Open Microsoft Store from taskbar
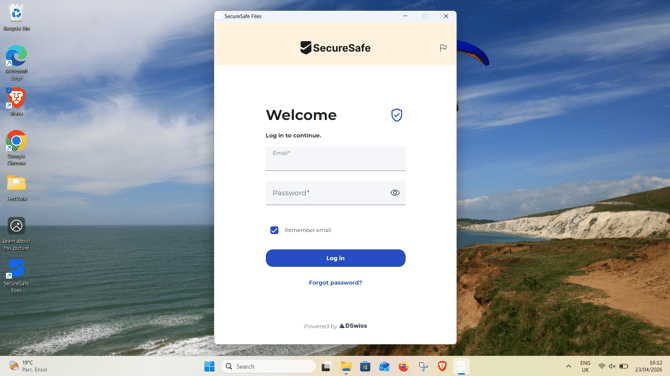The height and width of the screenshot is (376, 670). (365, 366)
